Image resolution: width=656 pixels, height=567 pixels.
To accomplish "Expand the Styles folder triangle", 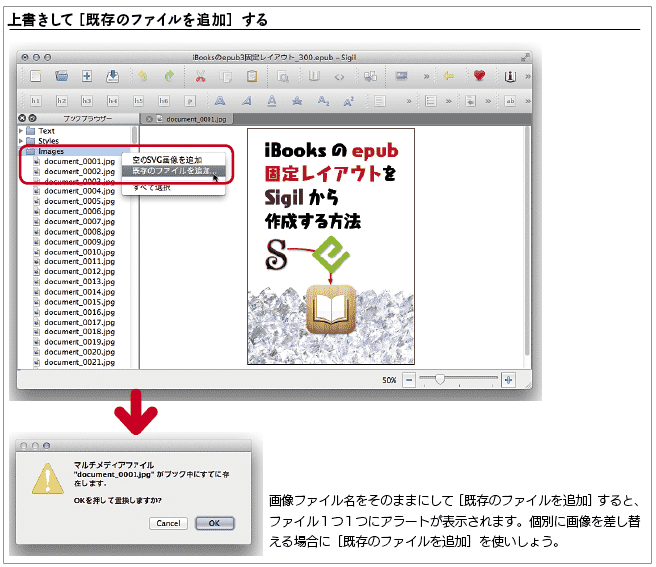I will 21,141.
